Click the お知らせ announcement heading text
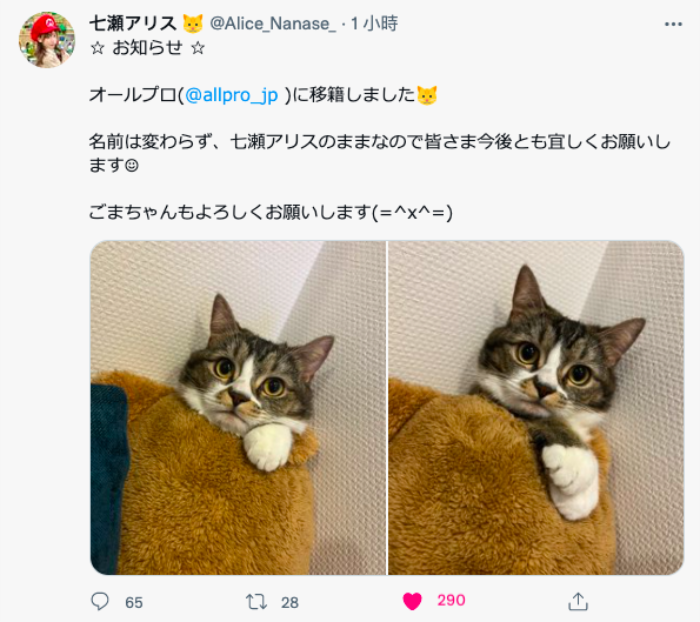 point(147,47)
